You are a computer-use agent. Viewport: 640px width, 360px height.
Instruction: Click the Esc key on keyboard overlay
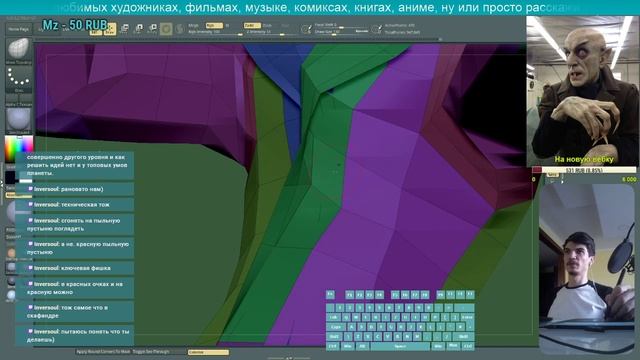[x=330, y=294]
